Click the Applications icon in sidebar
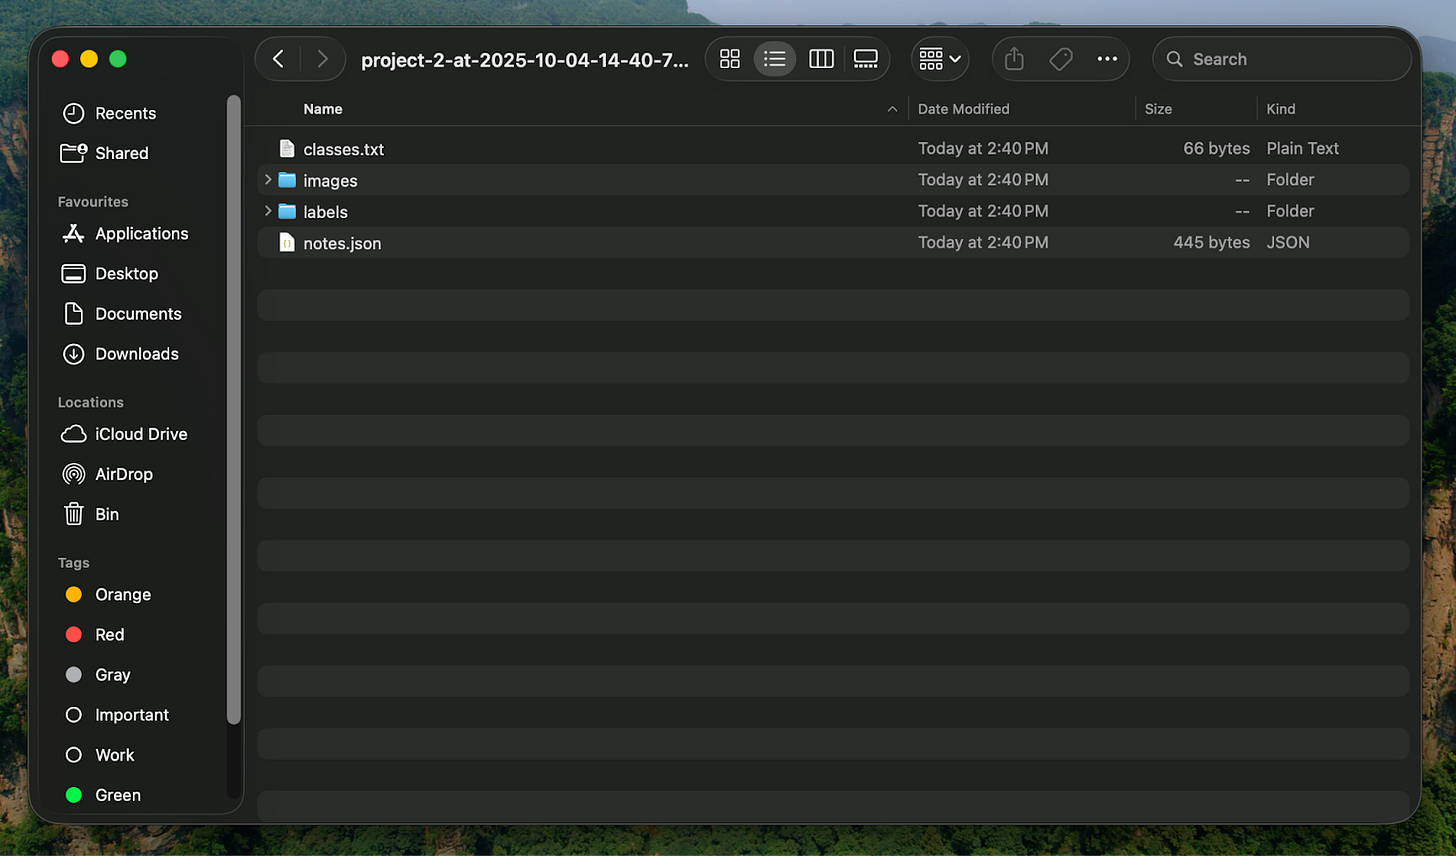The width and height of the screenshot is (1456, 856). click(x=73, y=233)
